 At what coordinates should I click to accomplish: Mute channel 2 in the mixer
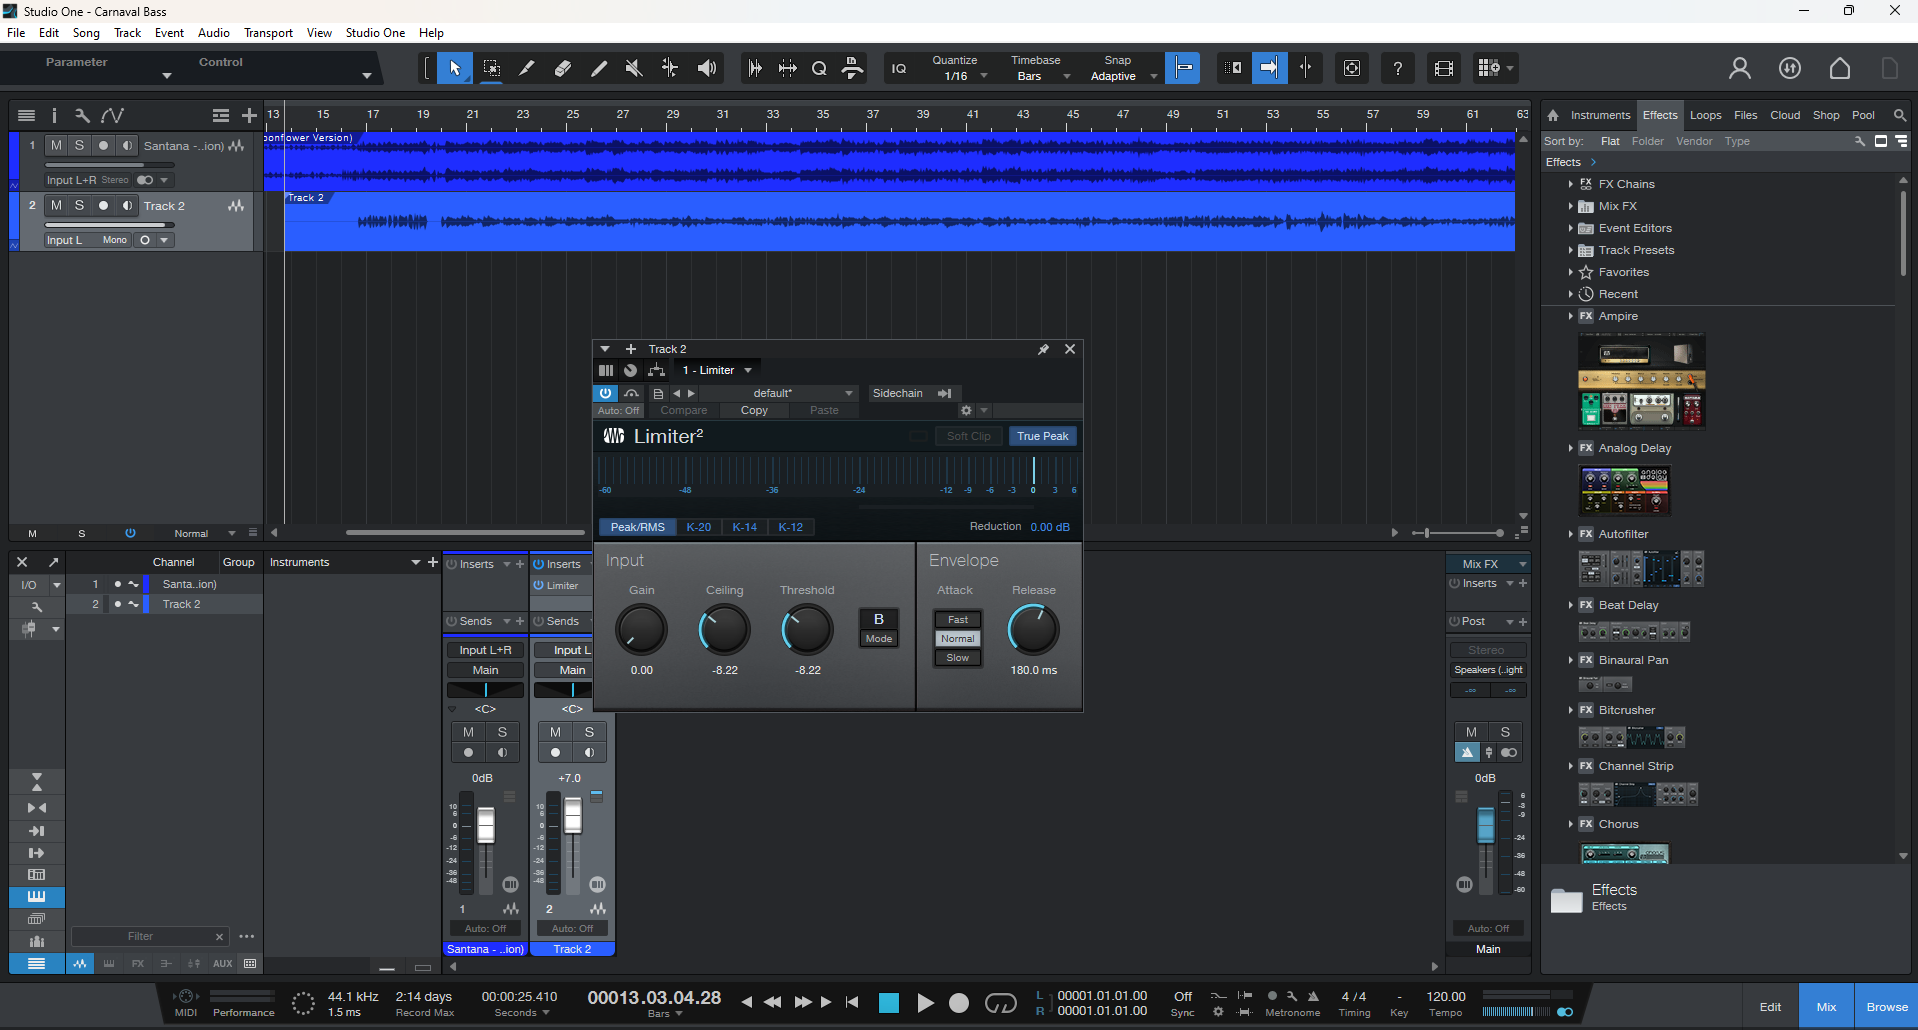[555, 732]
